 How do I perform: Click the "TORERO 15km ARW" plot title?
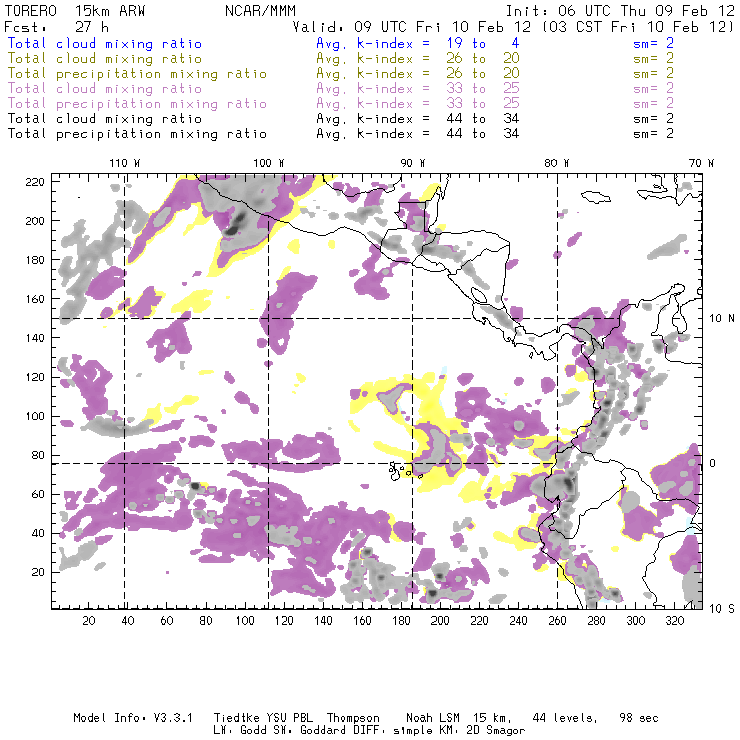point(75,11)
